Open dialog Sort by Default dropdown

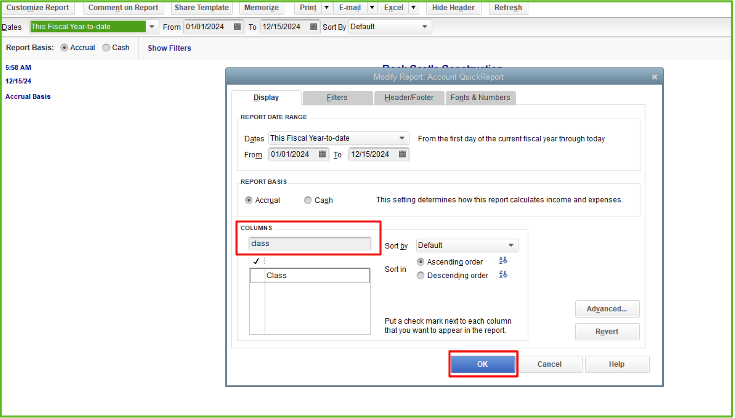[511, 246]
